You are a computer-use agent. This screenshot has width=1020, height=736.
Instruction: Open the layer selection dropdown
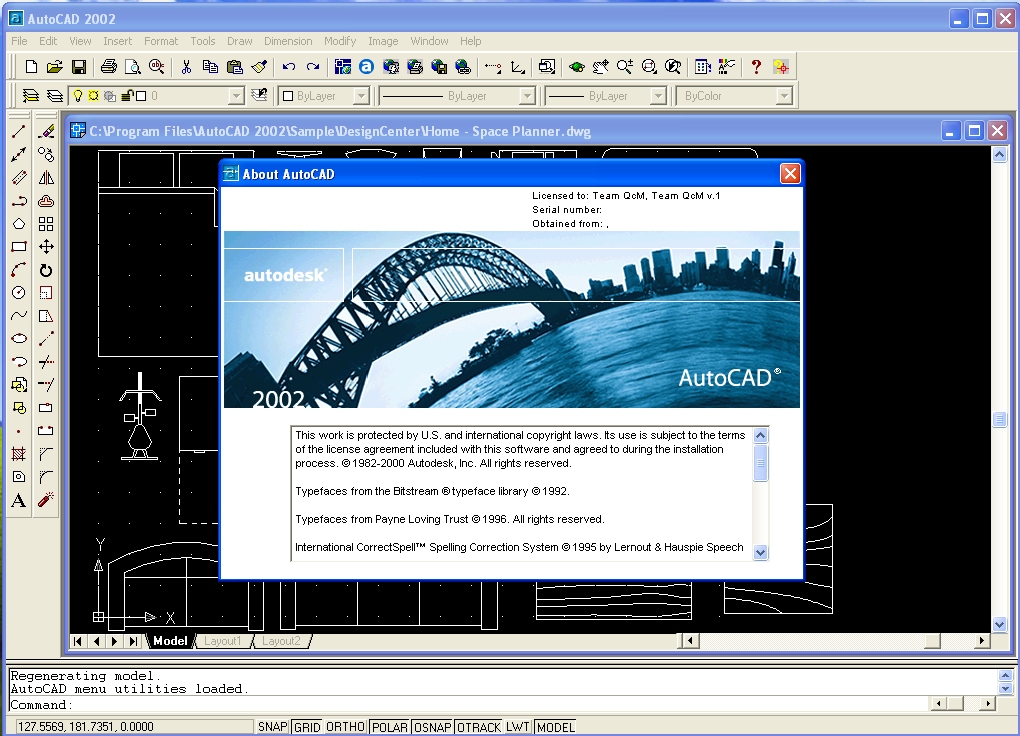[236, 96]
